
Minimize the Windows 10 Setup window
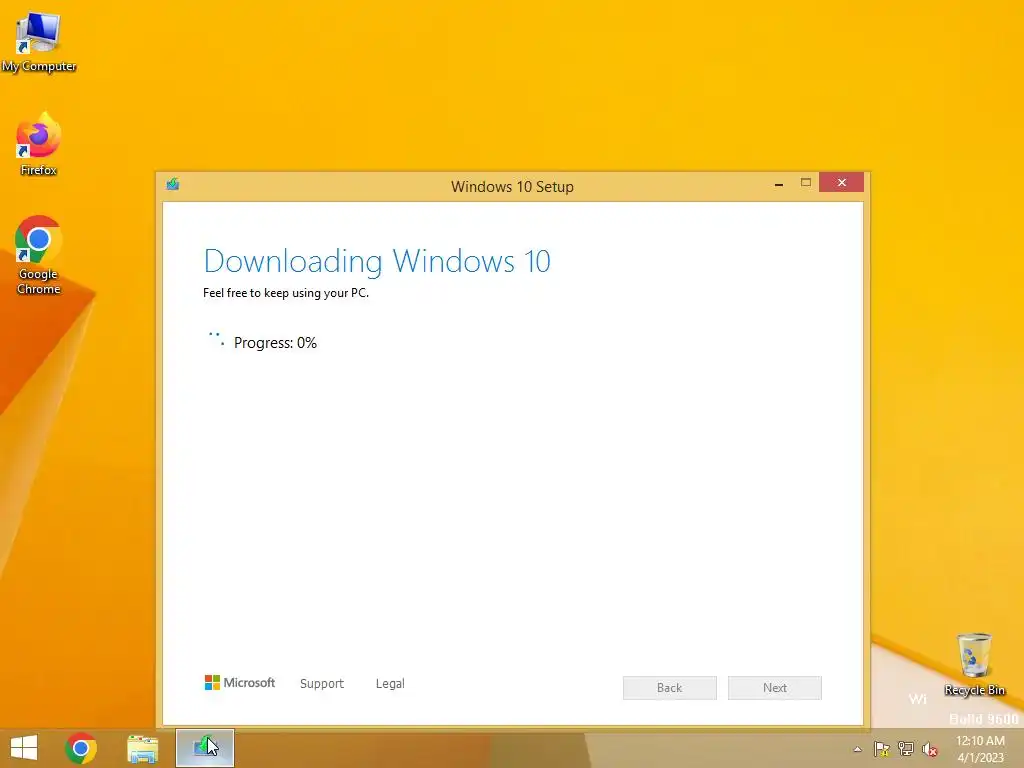(778, 184)
